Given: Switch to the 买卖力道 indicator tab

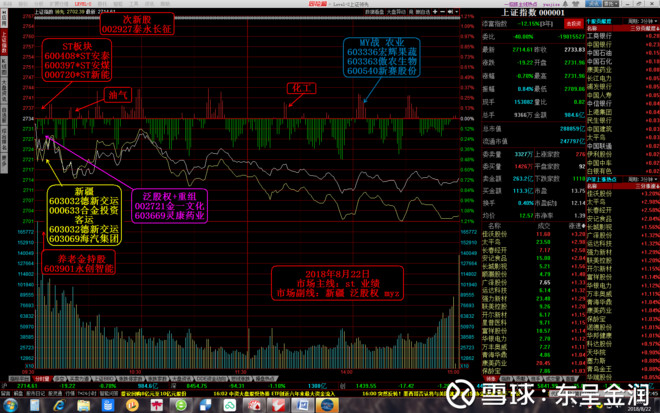Looking at the screenshot, I should (x=80, y=379).
